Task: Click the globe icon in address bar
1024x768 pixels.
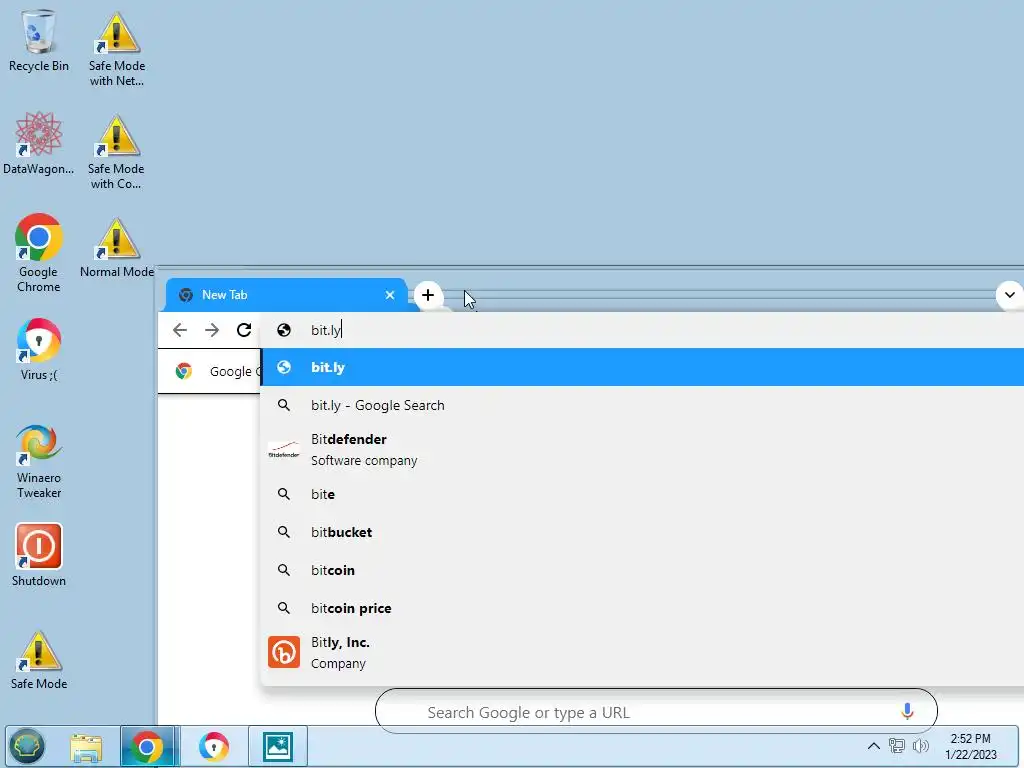Action: click(x=283, y=330)
